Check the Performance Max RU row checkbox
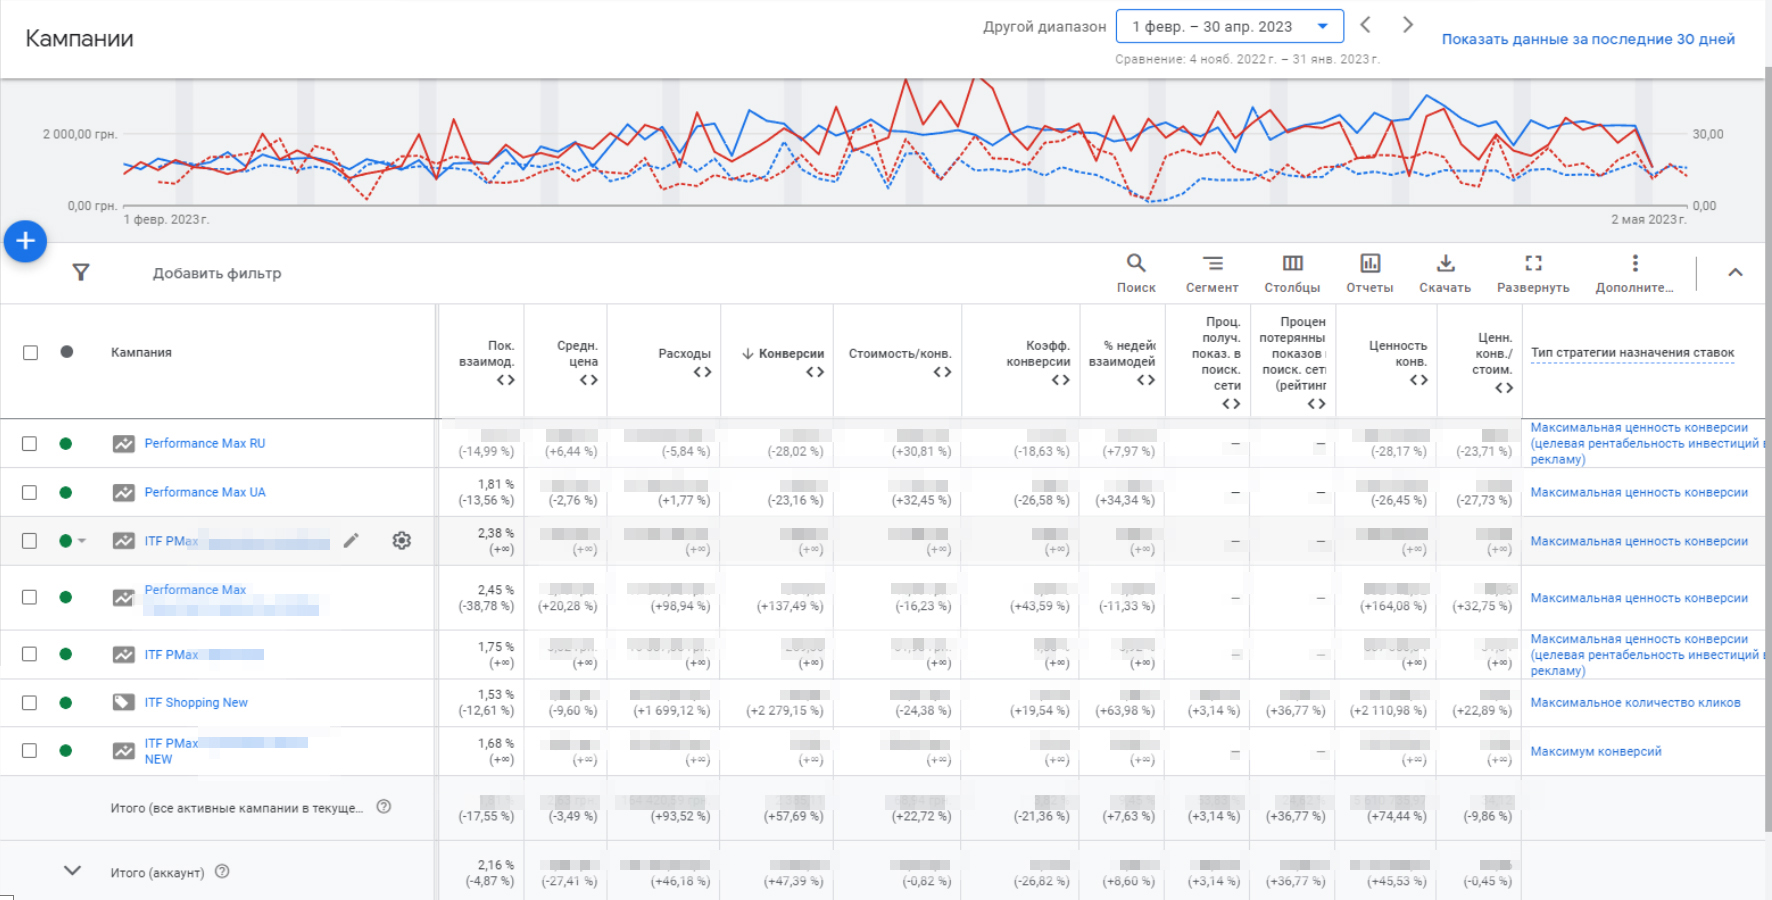The width and height of the screenshot is (1772, 900). coord(30,443)
